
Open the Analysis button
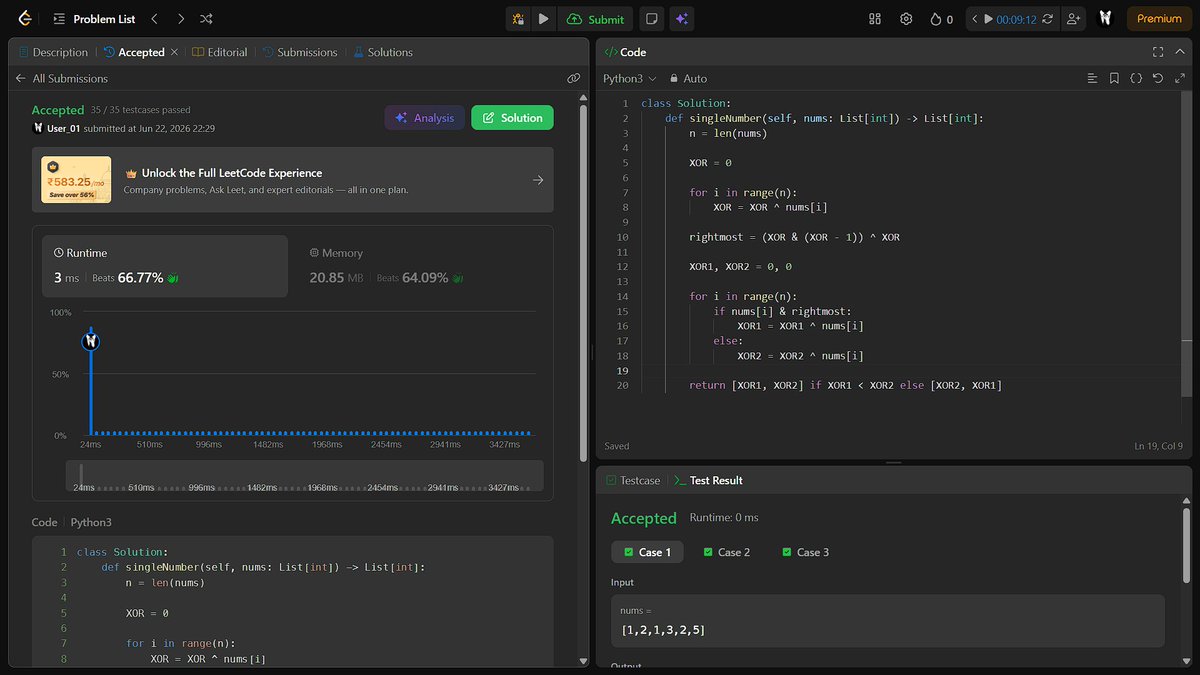(x=425, y=118)
